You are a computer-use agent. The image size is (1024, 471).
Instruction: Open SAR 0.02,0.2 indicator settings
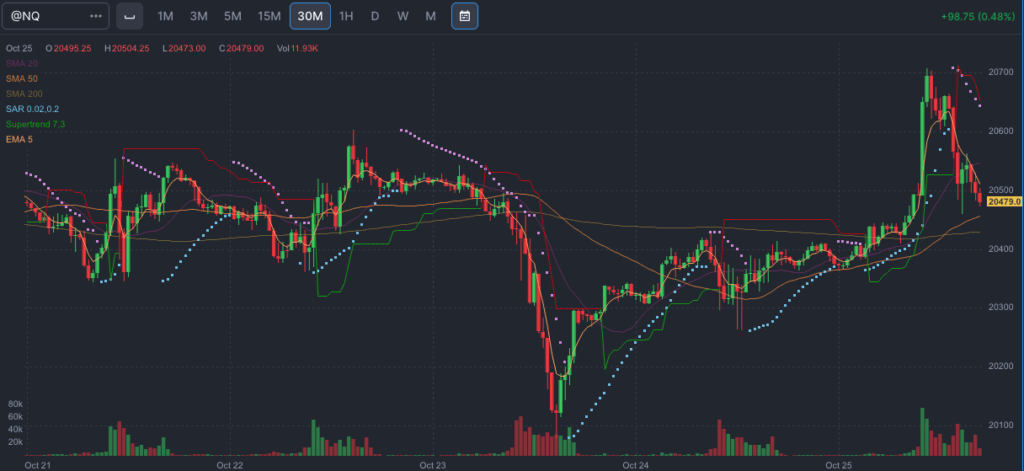(x=33, y=108)
